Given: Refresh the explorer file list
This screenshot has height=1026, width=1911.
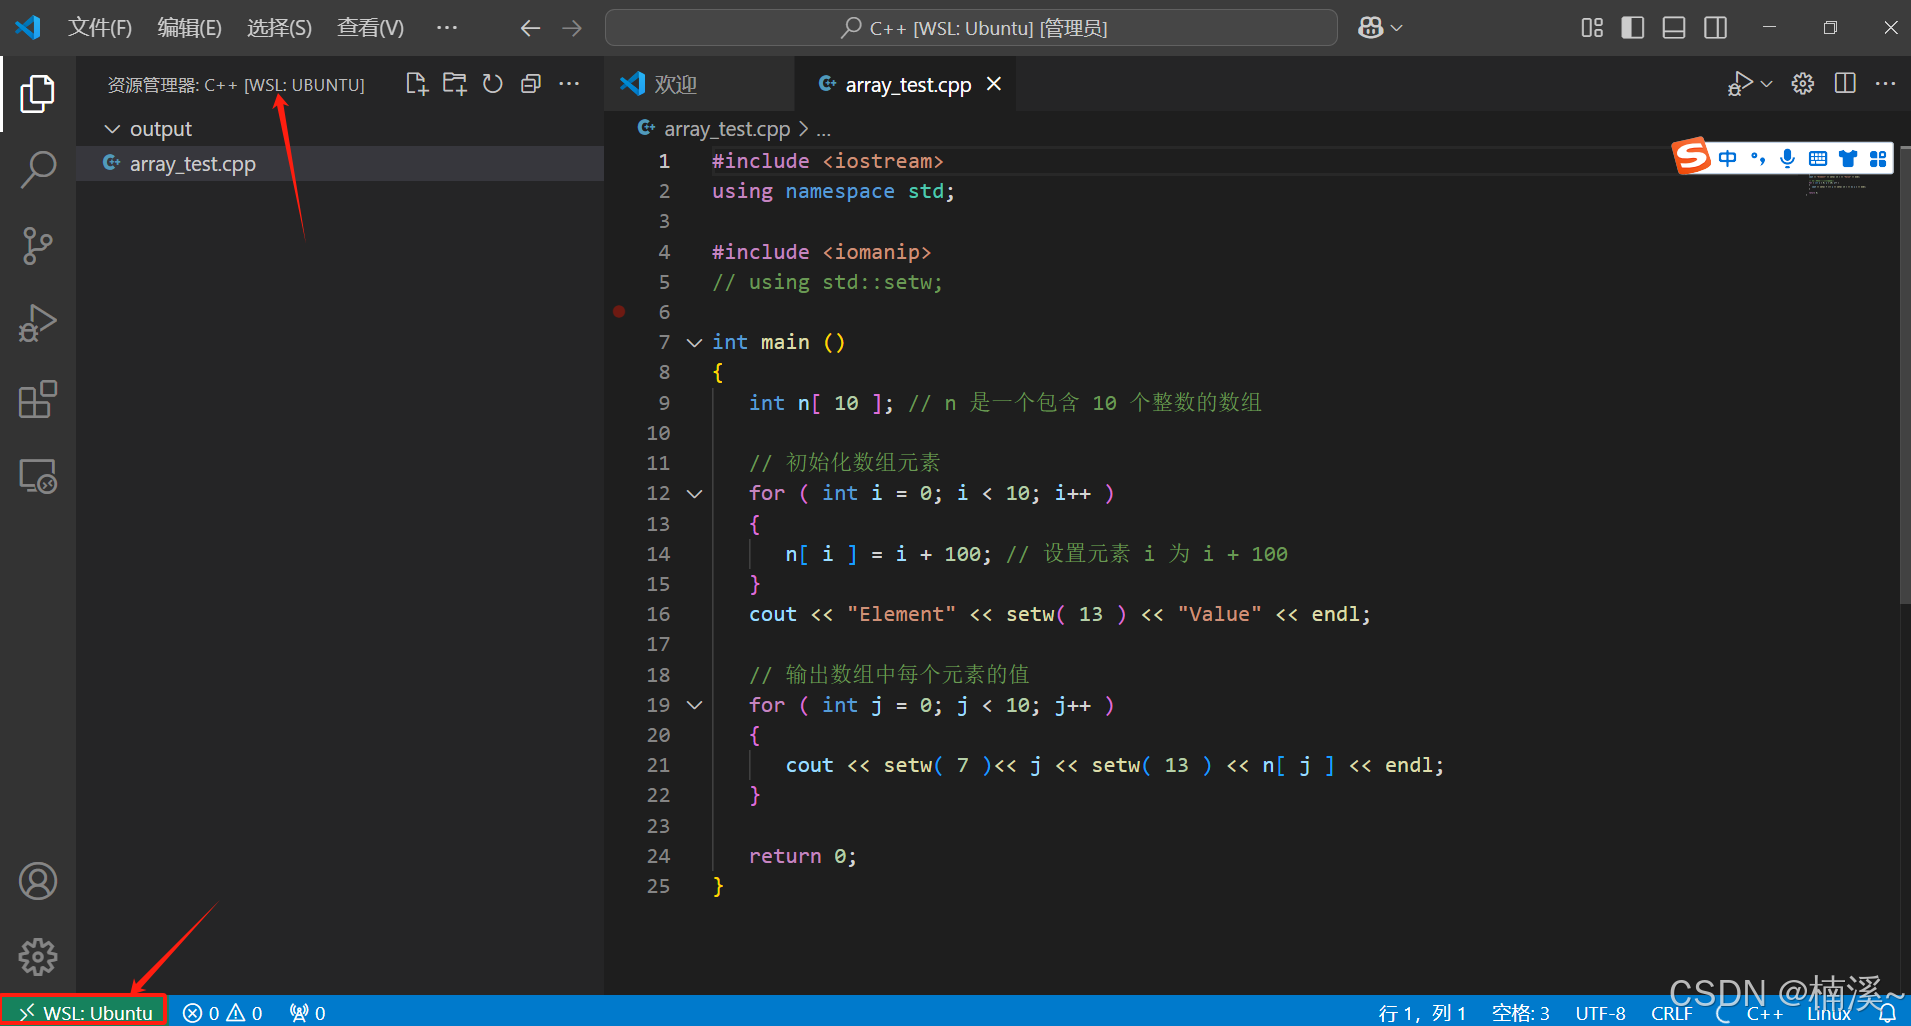Looking at the screenshot, I should point(493,84).
